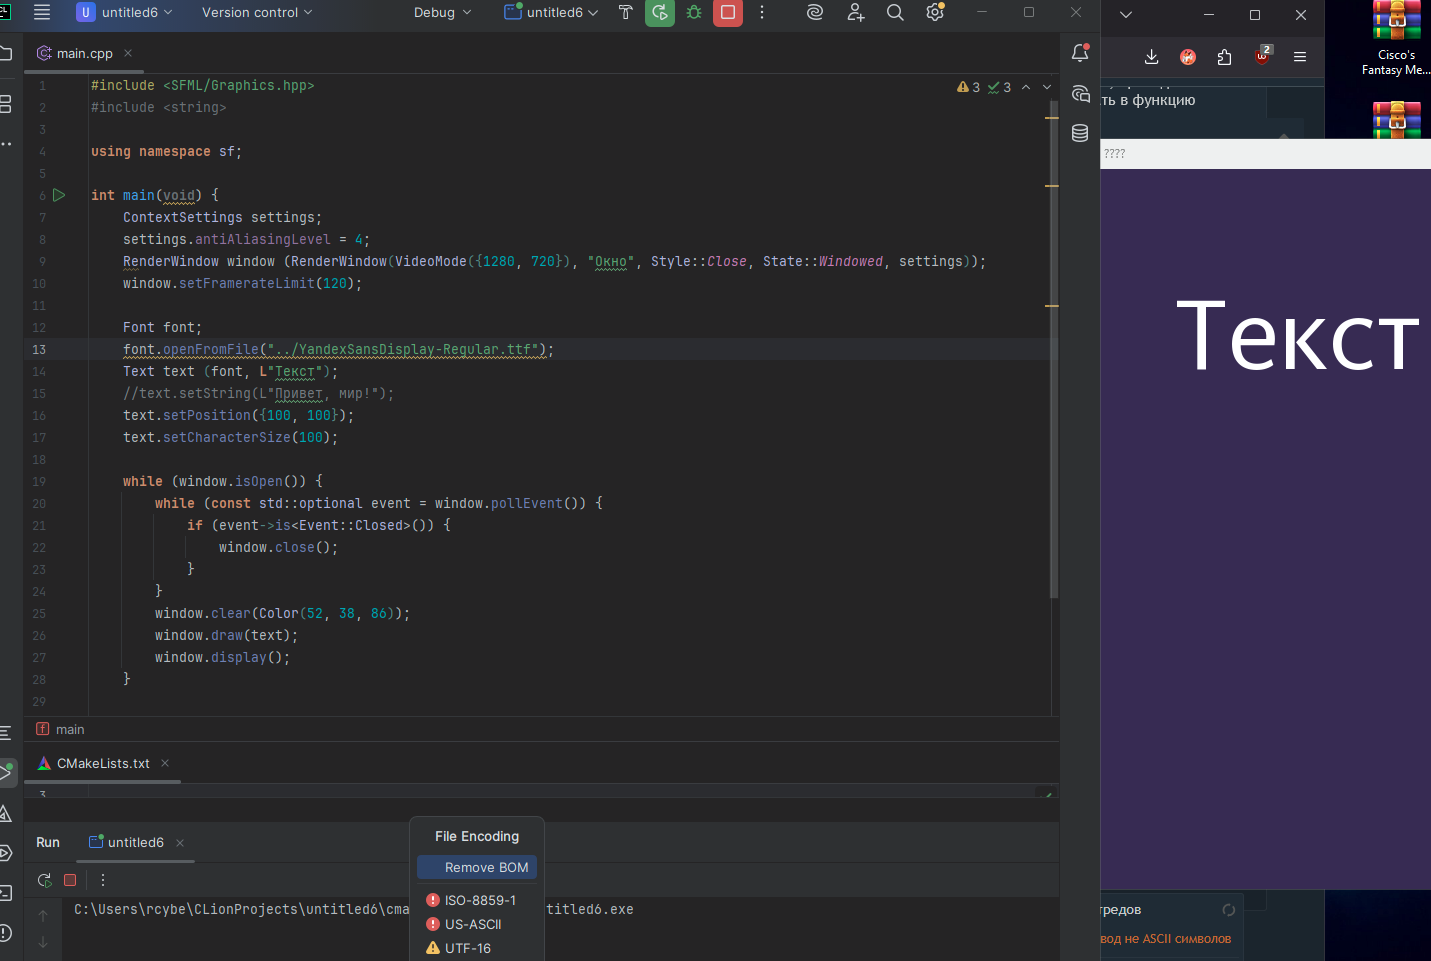Image resolution: width=1431 pixels, height=961 pixels.
Task: Open the Database tool window icon
Action: coord(1080,133)
